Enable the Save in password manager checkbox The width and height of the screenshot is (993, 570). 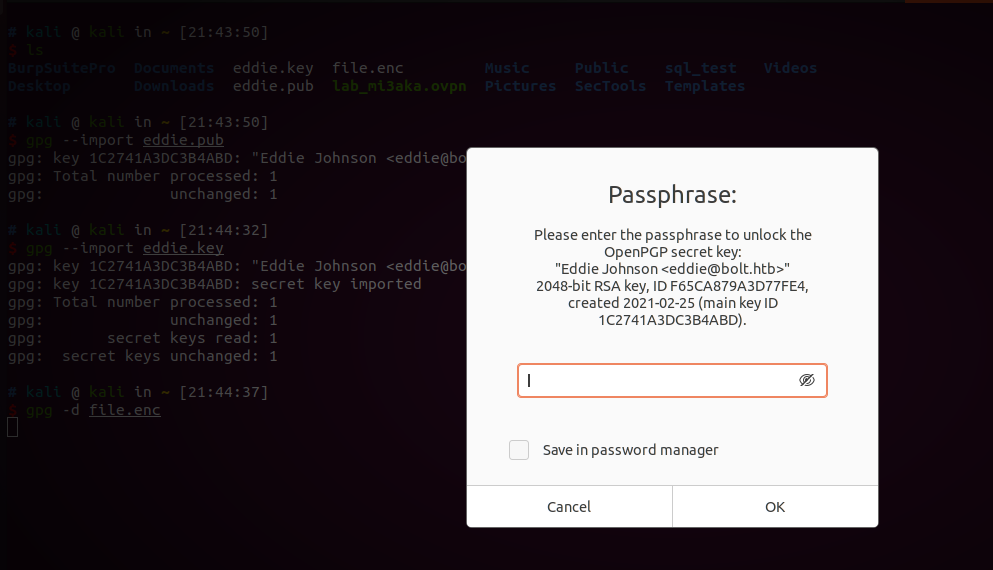(x=519, y=450)
